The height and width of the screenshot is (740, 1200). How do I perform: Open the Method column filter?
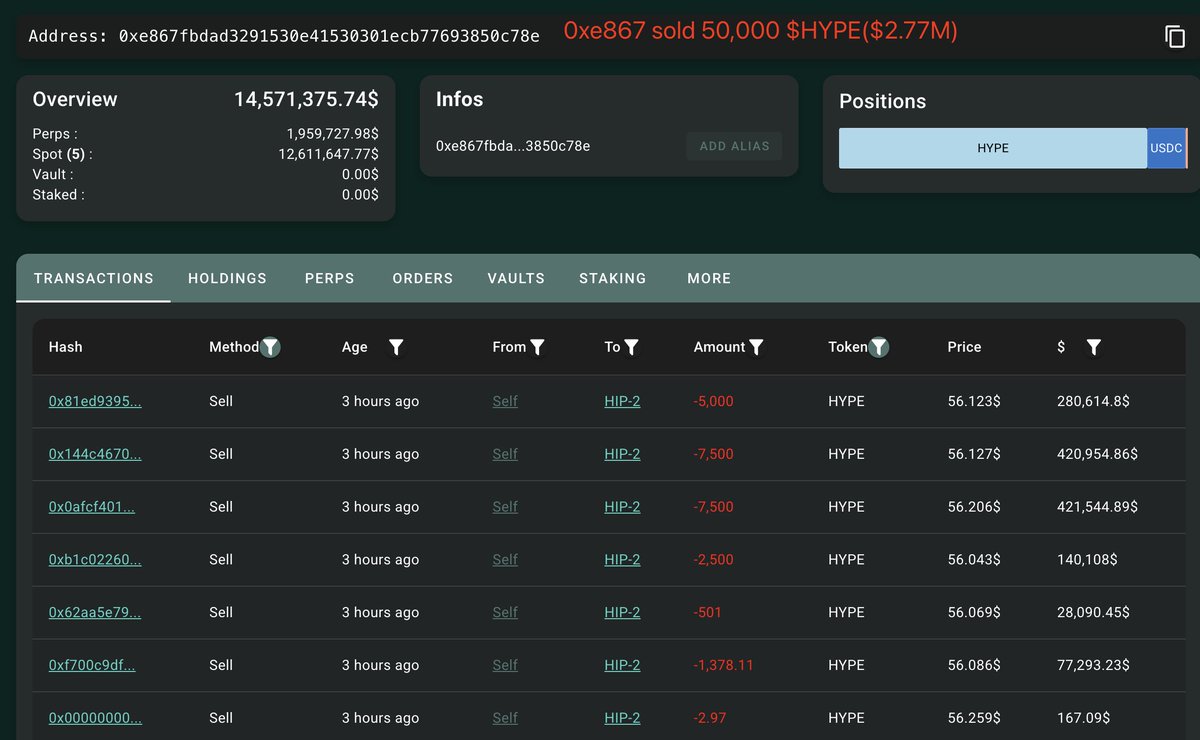click(x=270, y=347)
